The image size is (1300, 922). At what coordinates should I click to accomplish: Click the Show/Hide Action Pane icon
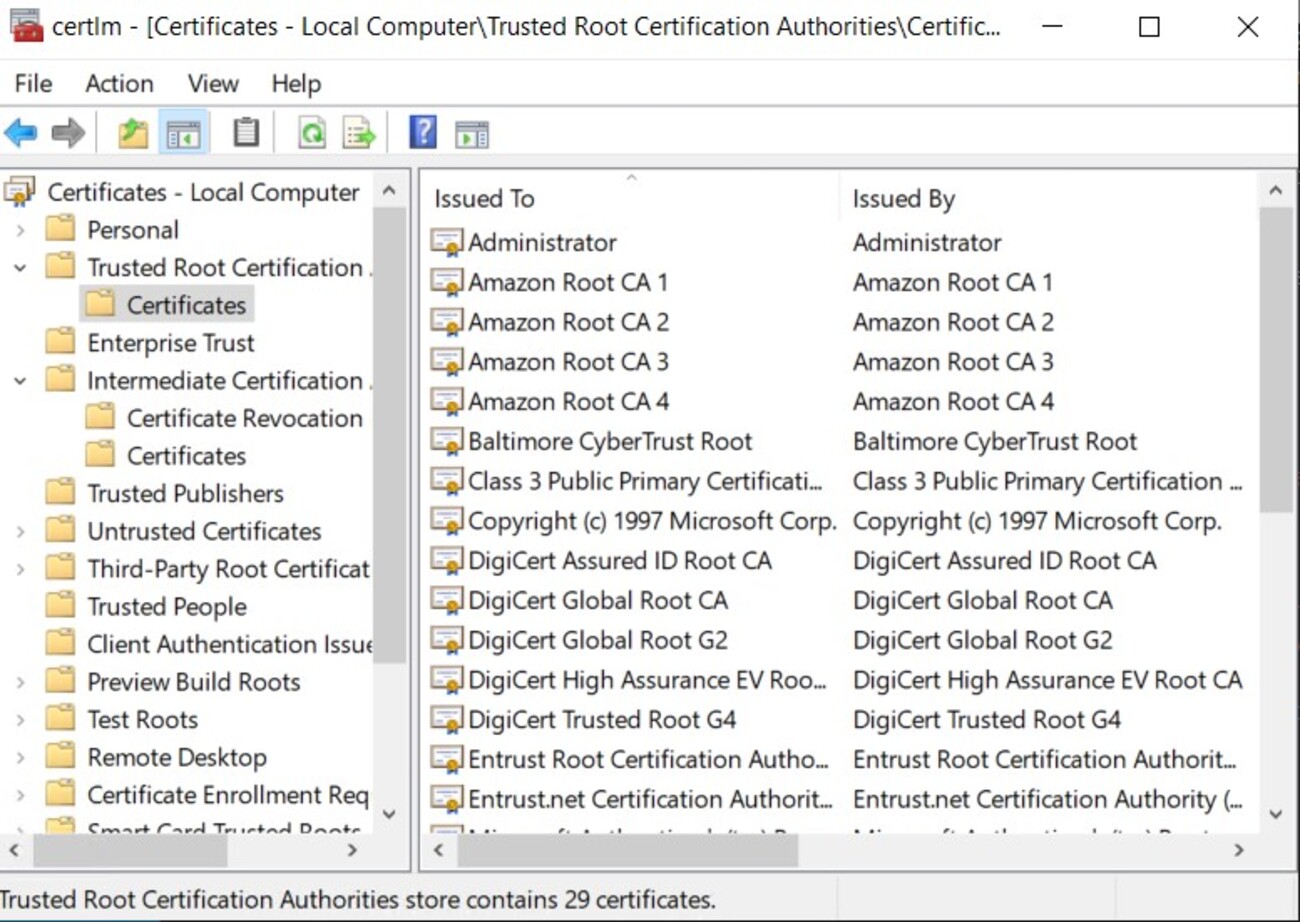472,132
